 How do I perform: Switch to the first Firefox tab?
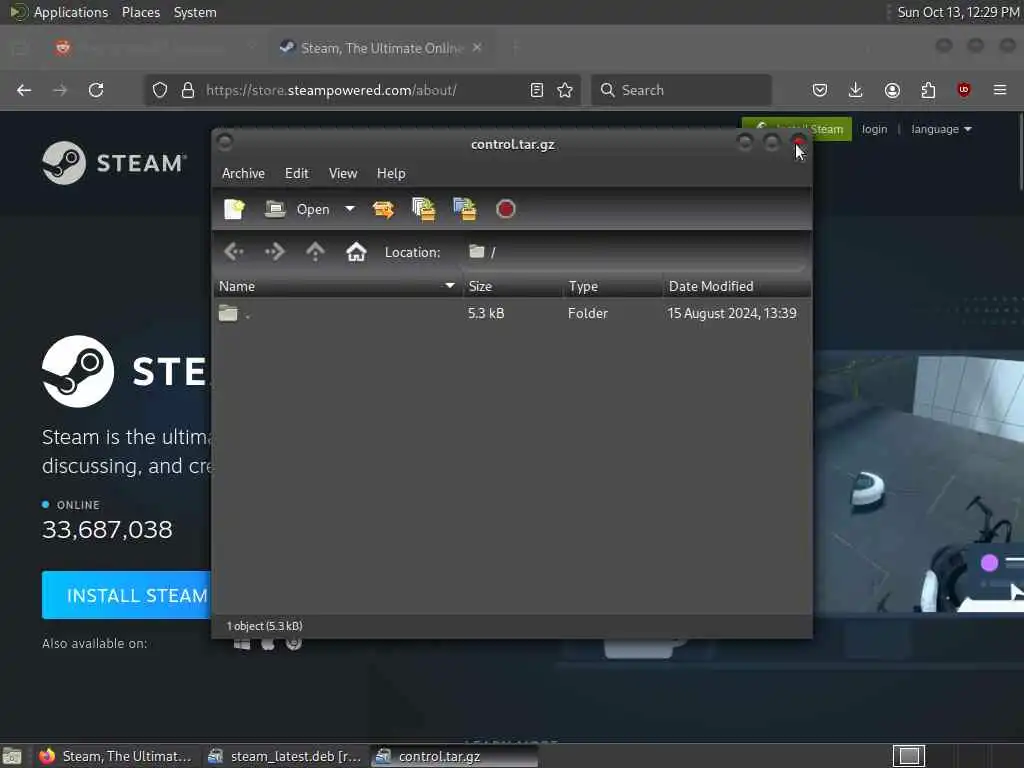[153, 48]
